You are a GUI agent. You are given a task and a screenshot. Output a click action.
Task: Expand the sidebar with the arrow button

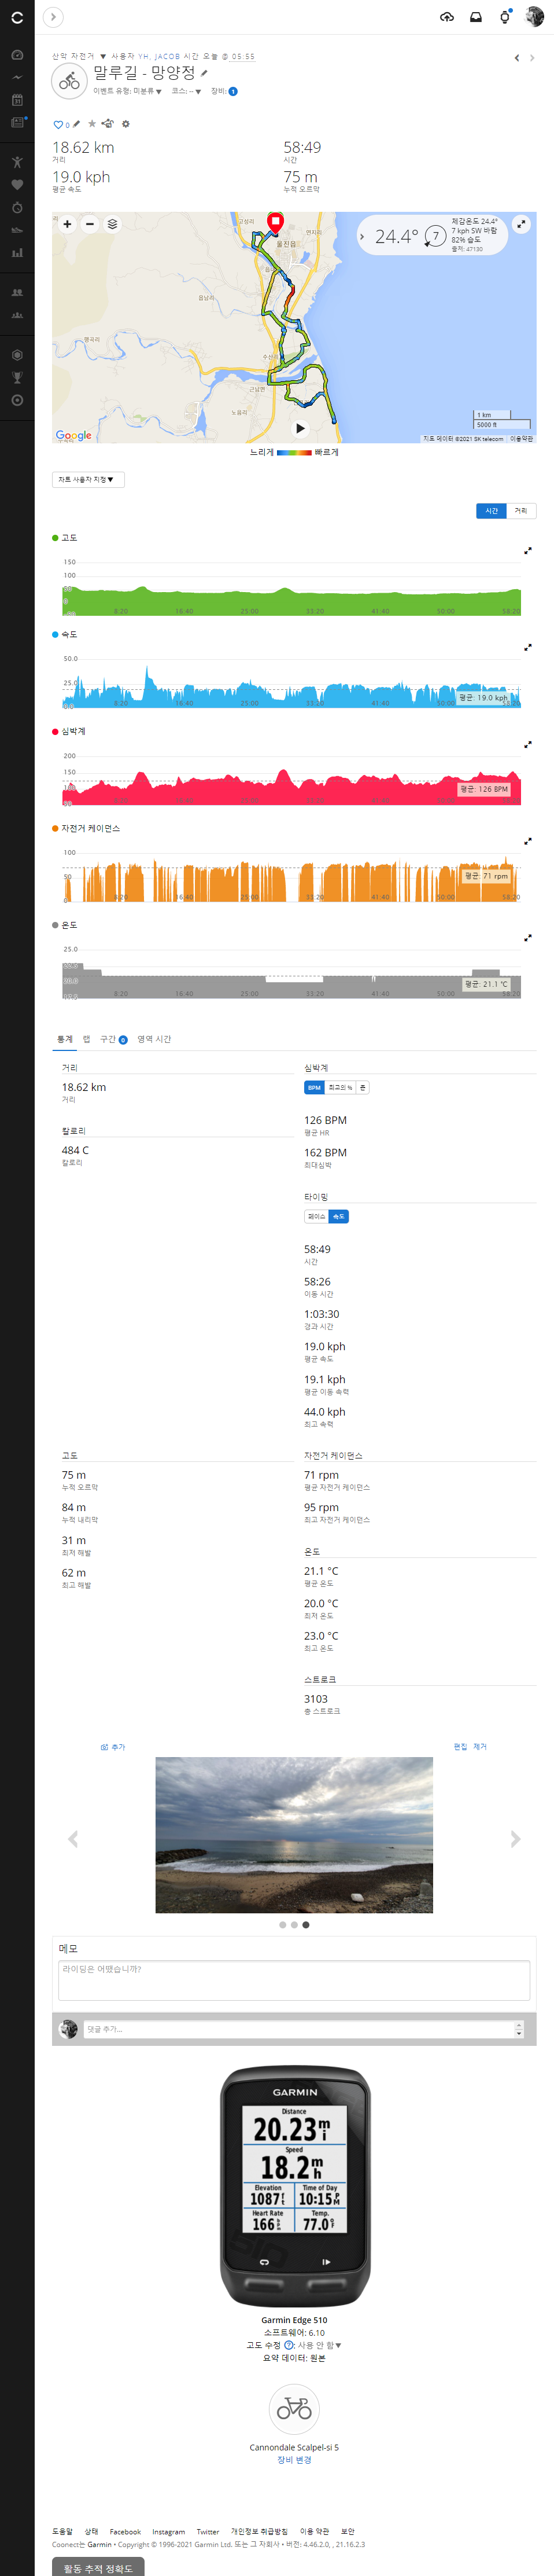pyautogui.click(x=53, y=17)
